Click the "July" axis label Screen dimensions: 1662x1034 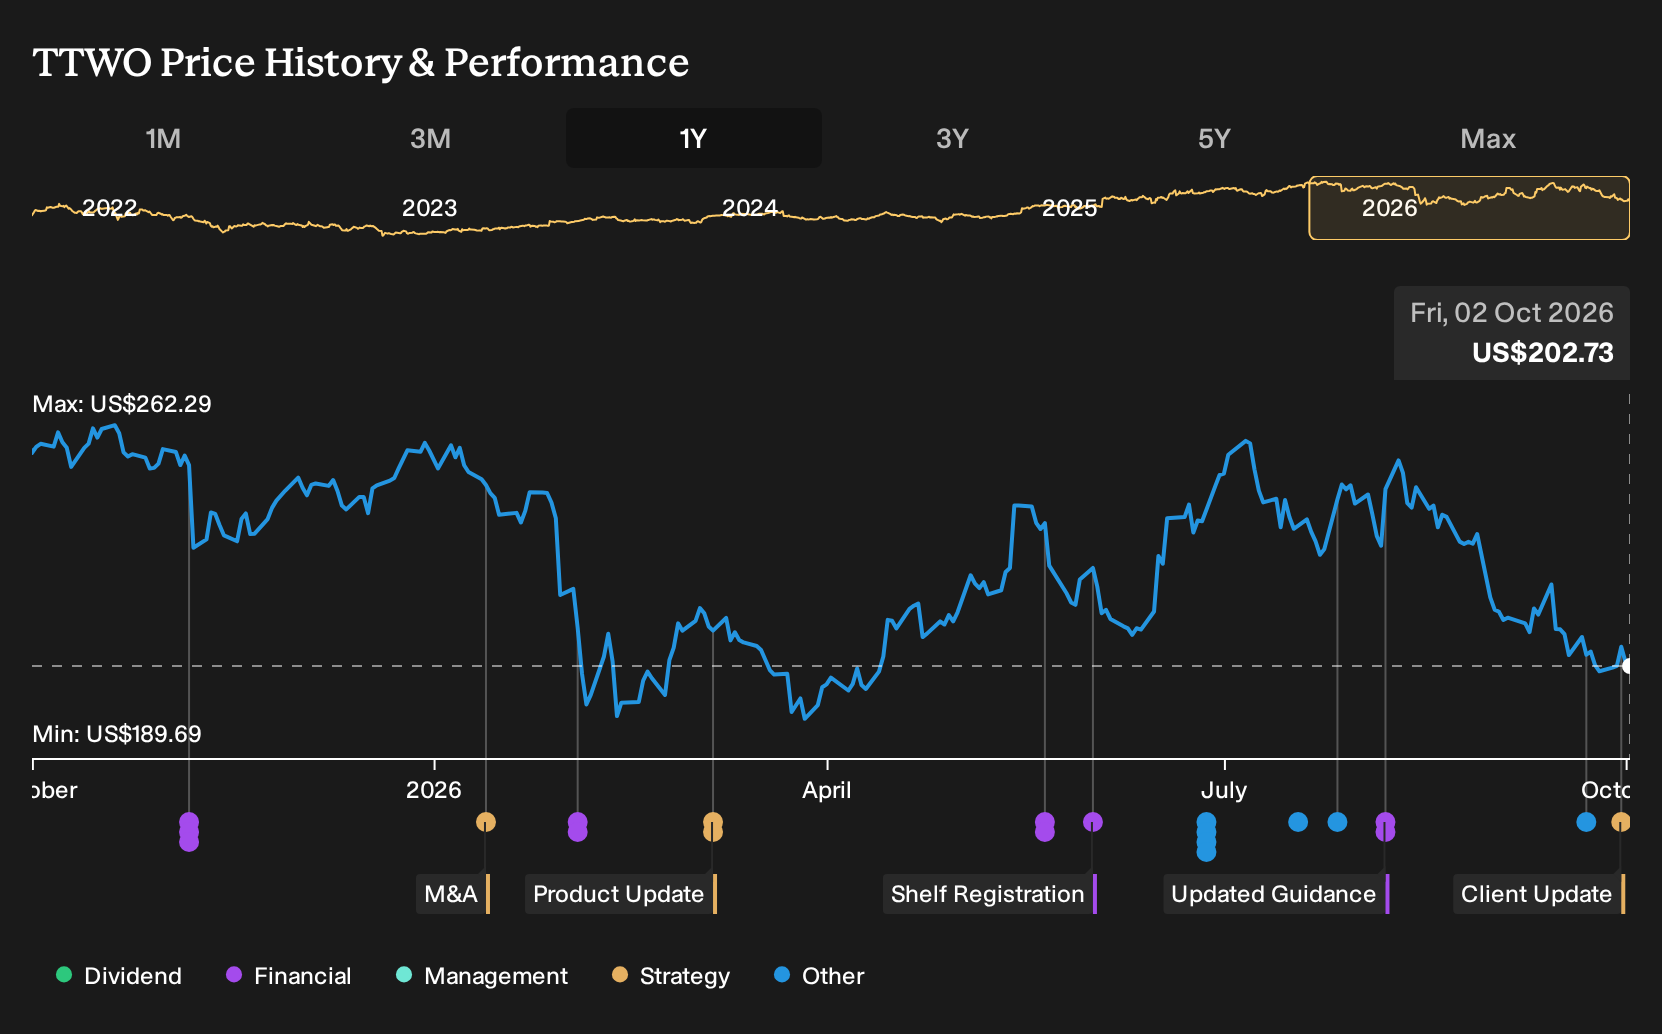(1224, 790)
